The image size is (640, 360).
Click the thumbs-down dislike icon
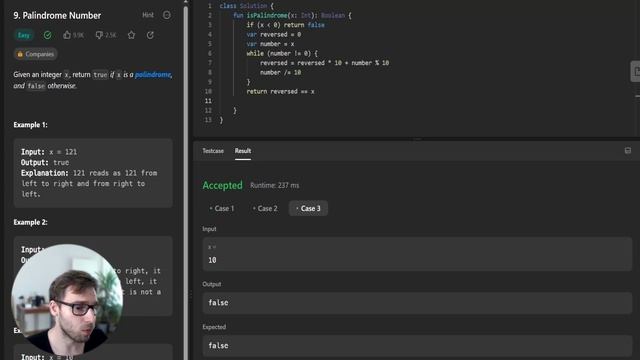pyautogui.click(x=99, y=35)
